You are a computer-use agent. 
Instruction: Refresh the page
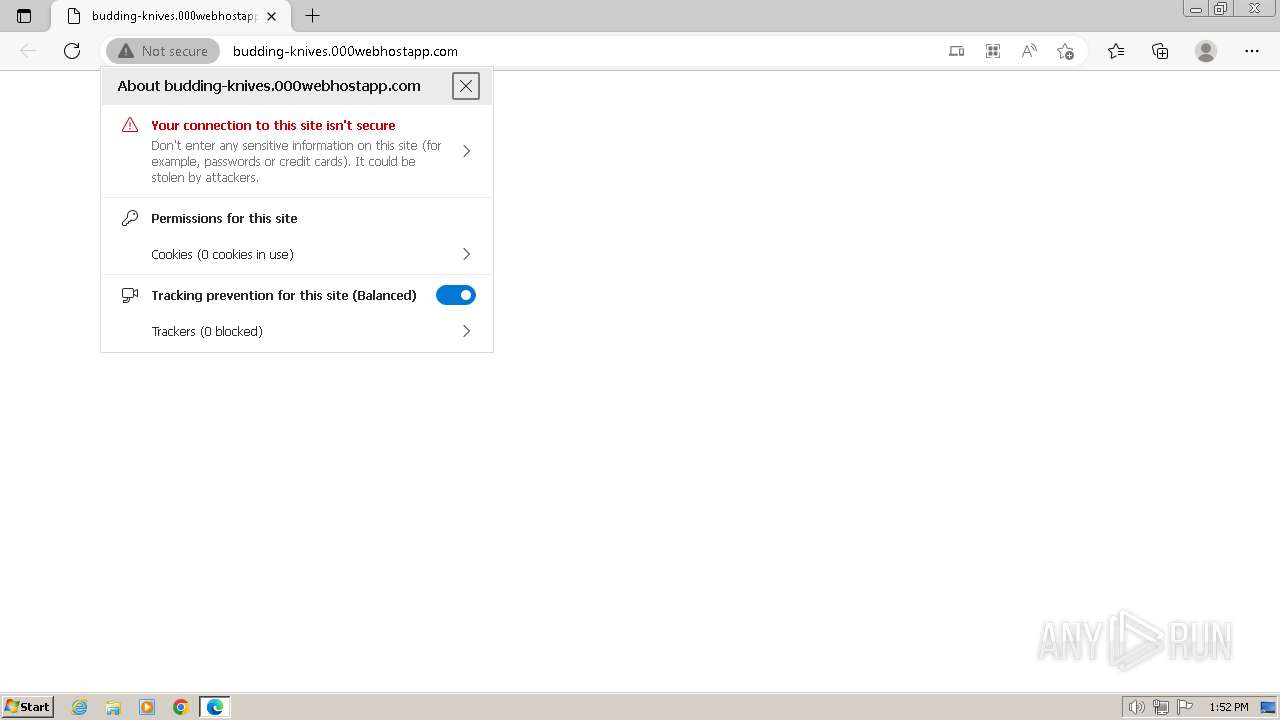click(72, 51)
